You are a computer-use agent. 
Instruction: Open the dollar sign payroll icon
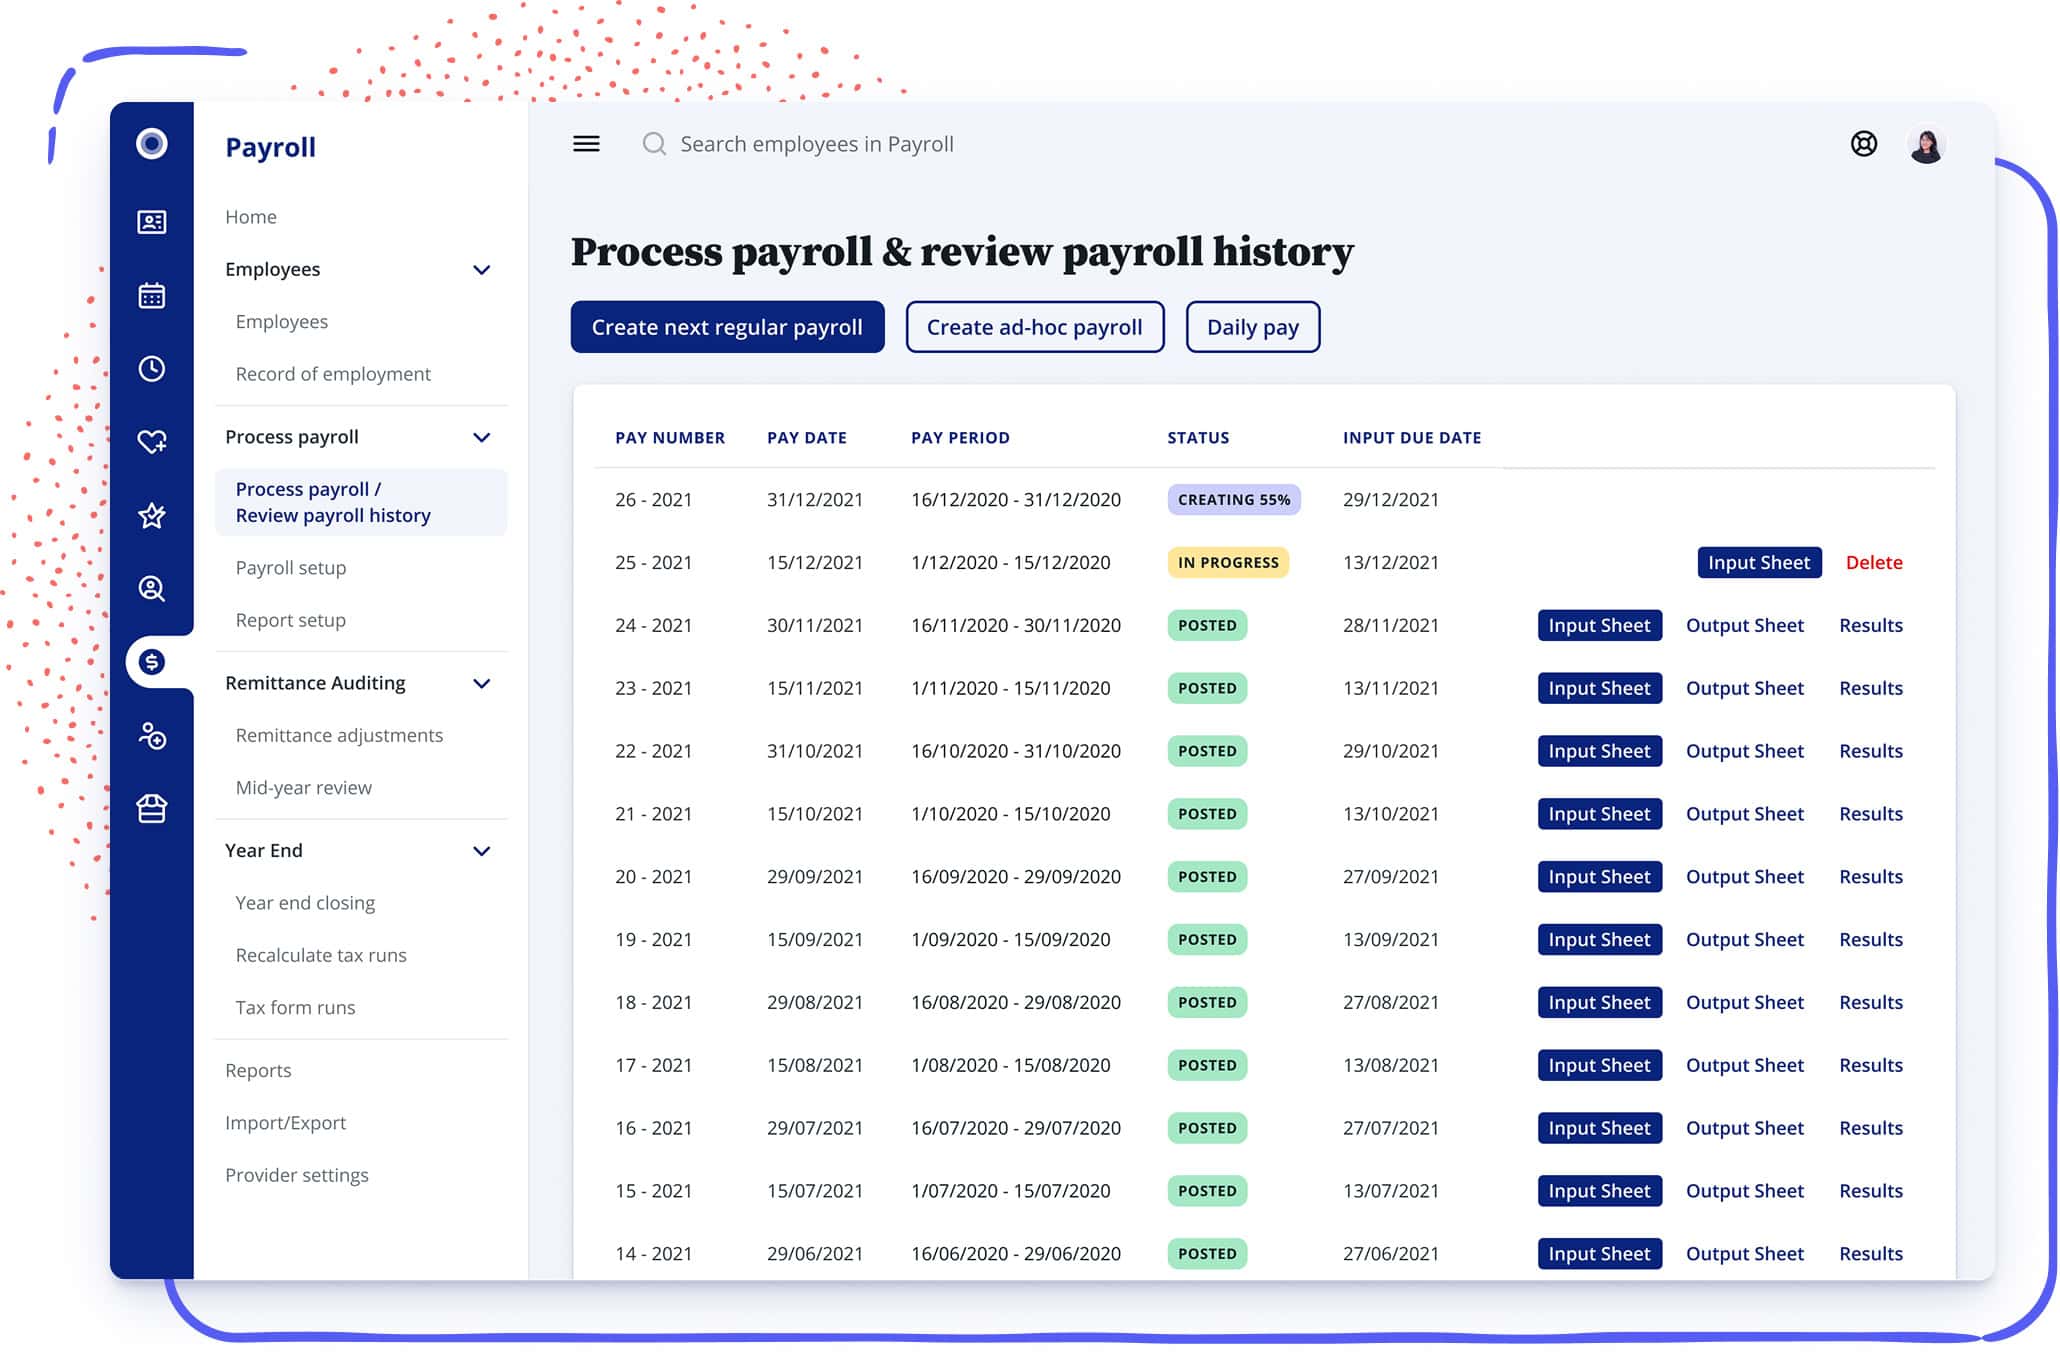[152, 662]
